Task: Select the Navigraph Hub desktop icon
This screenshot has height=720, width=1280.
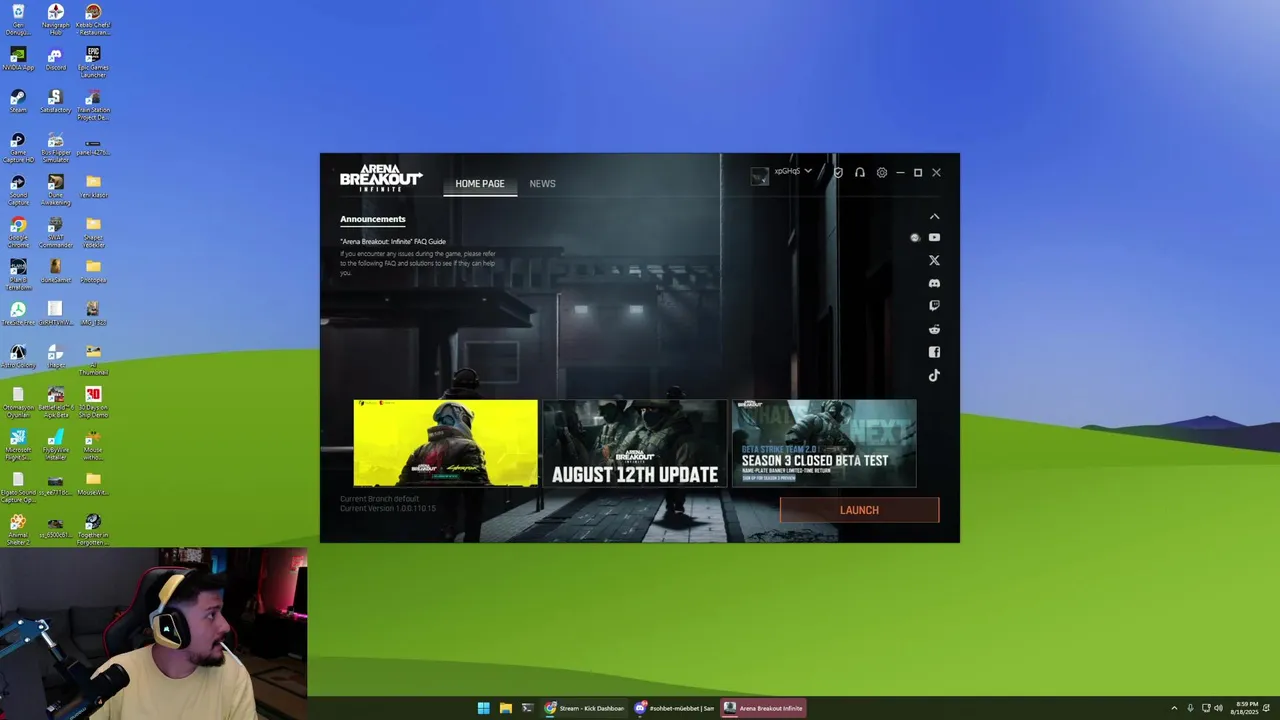Action: click(x=55, y=19)
